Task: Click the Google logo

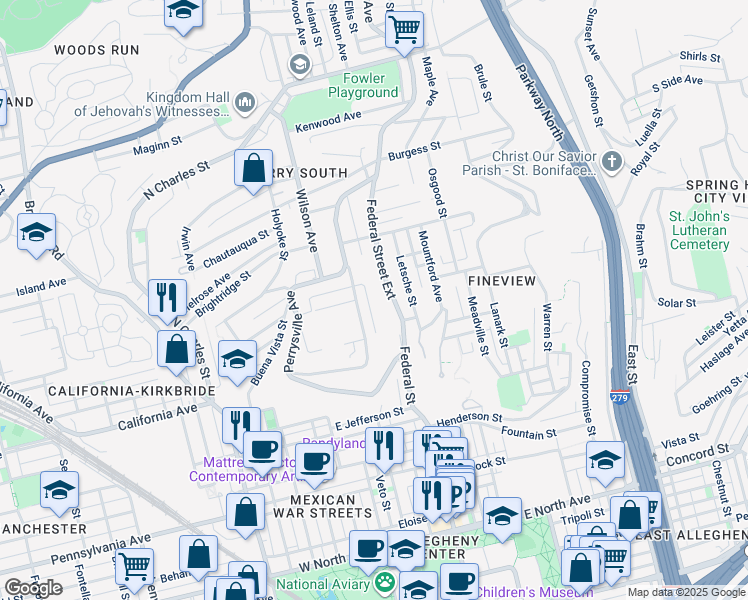Action: click(33, 588)
